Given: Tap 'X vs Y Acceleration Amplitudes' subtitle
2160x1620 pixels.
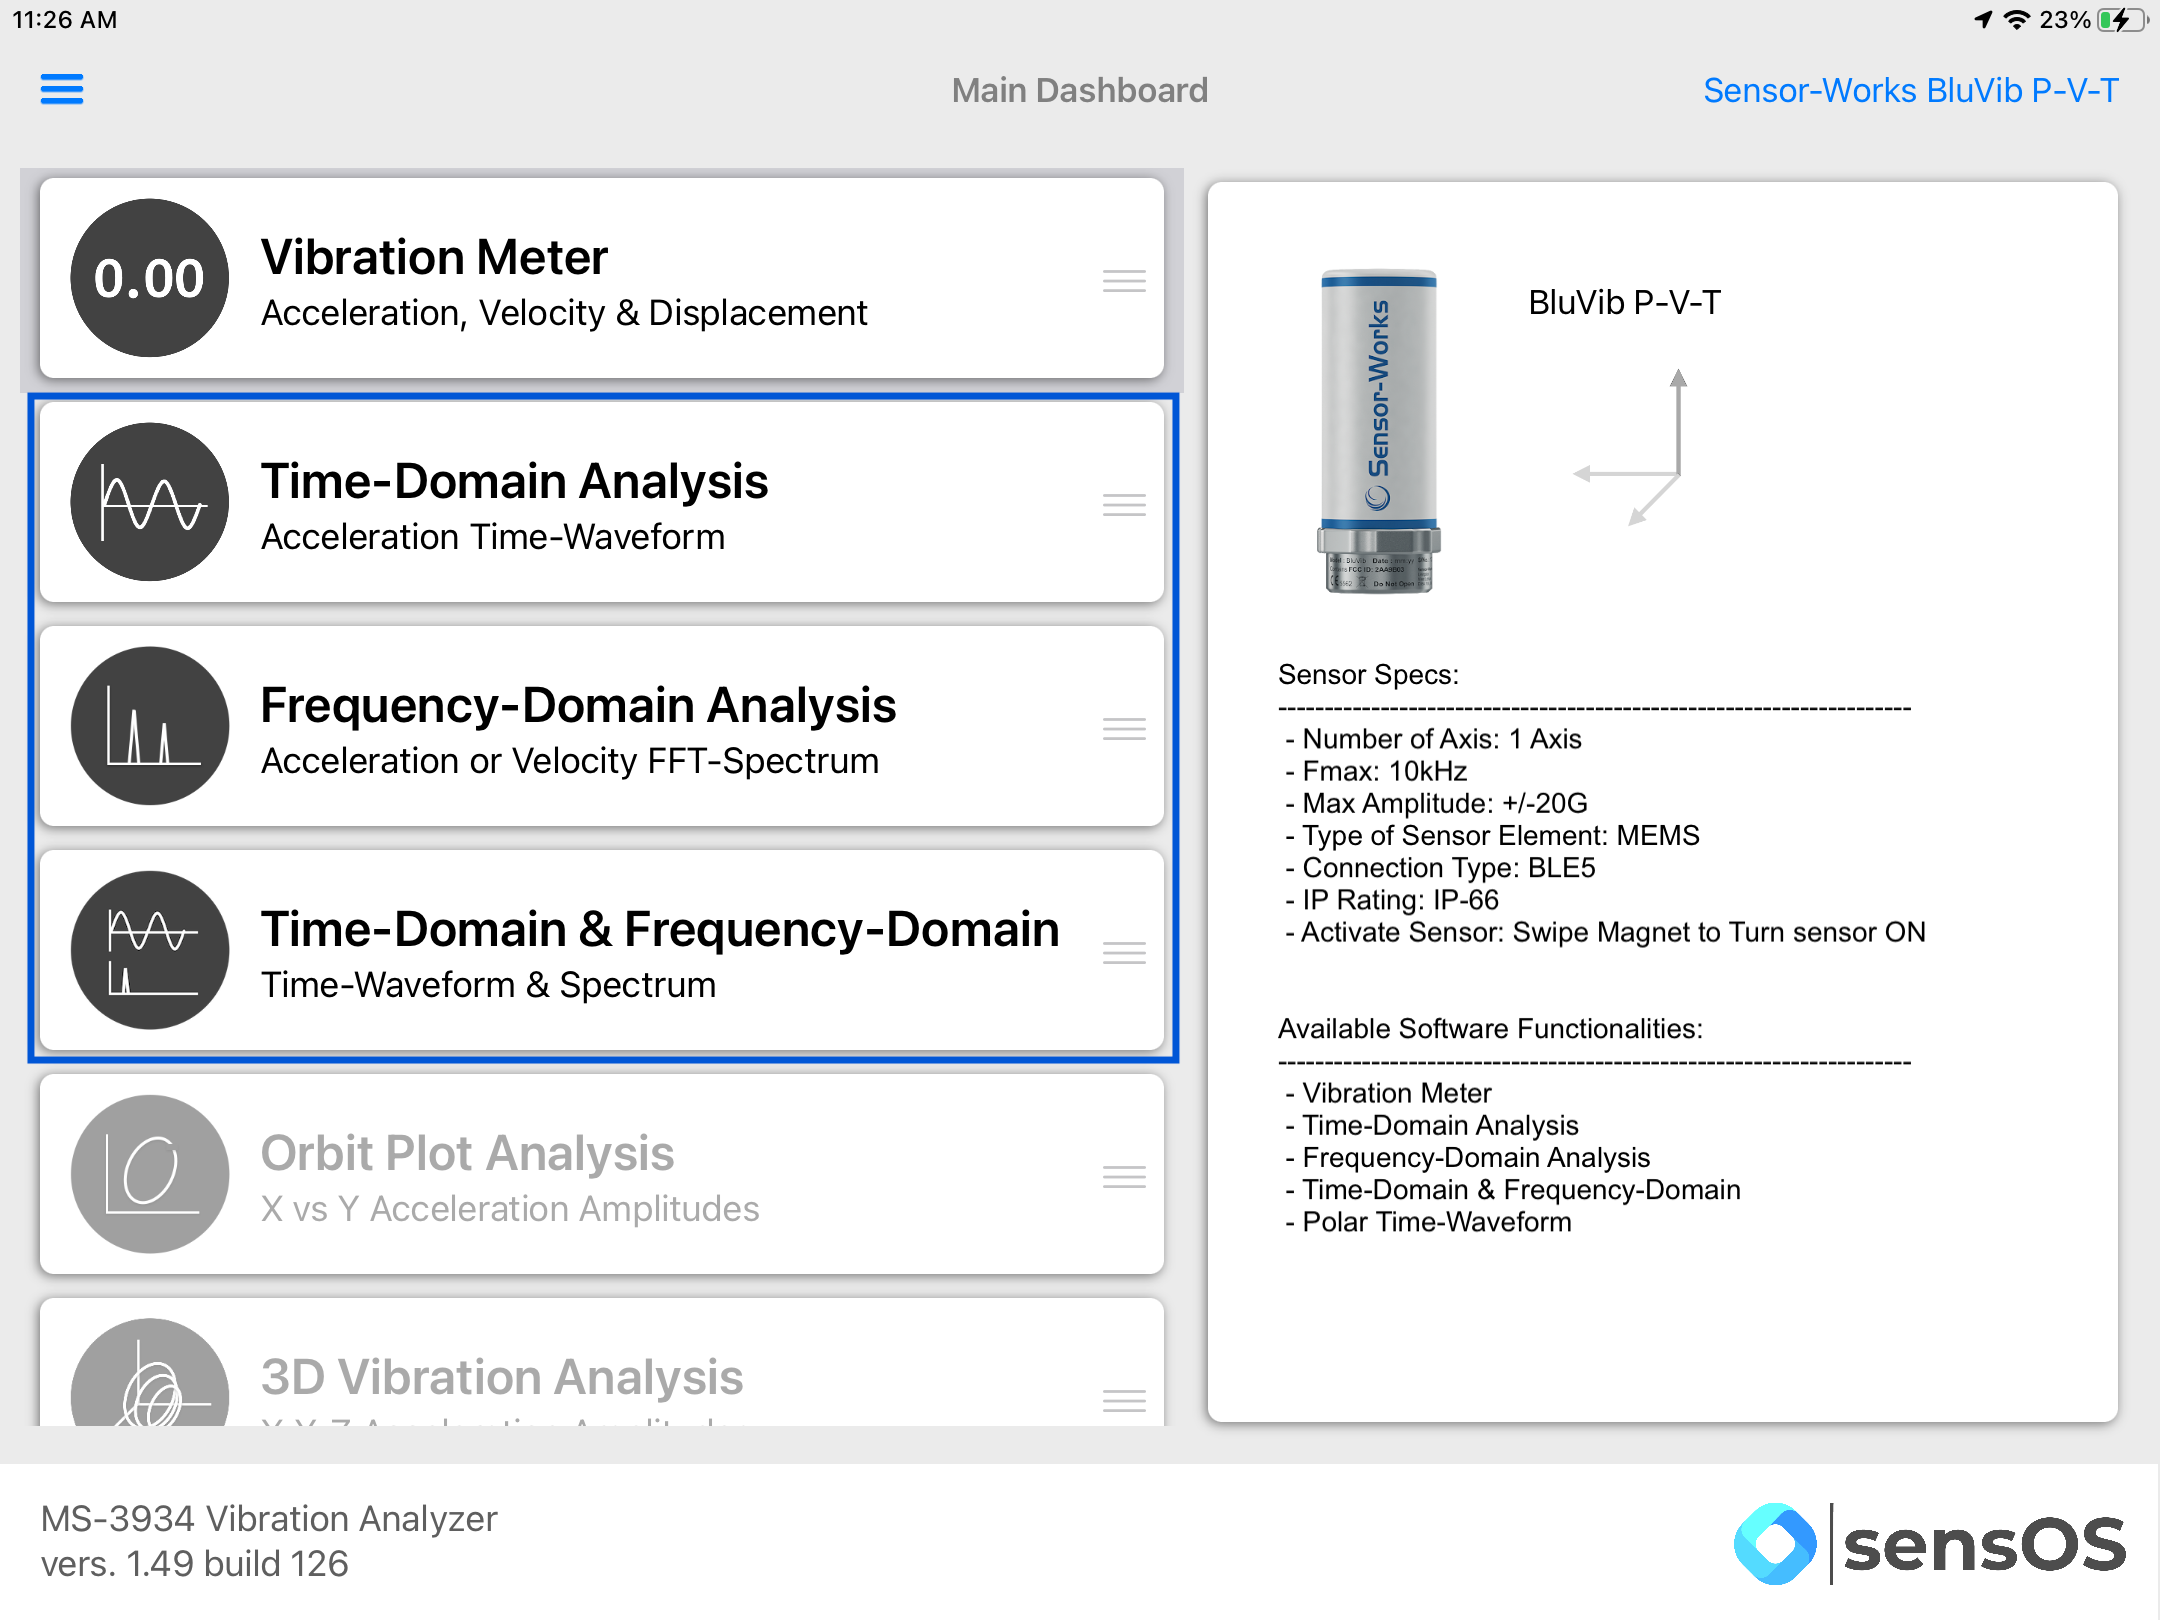Looking at the screenshot, I should pos(510,1209).
